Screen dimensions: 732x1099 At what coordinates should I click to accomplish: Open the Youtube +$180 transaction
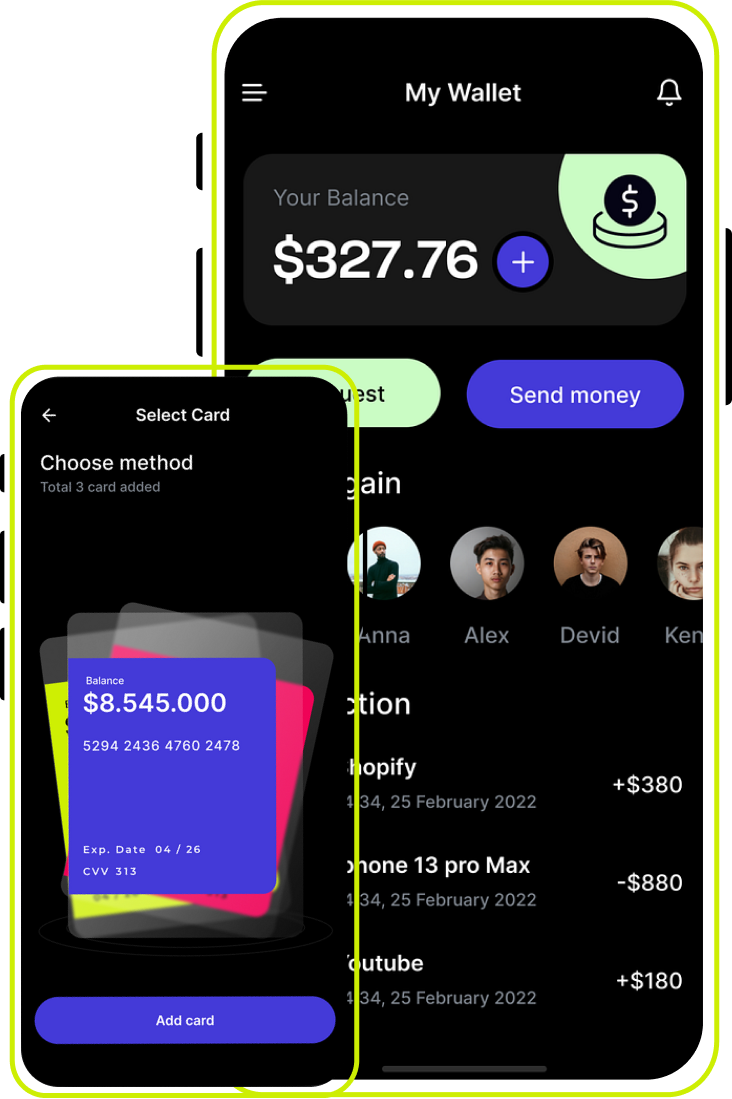(515, 980)
